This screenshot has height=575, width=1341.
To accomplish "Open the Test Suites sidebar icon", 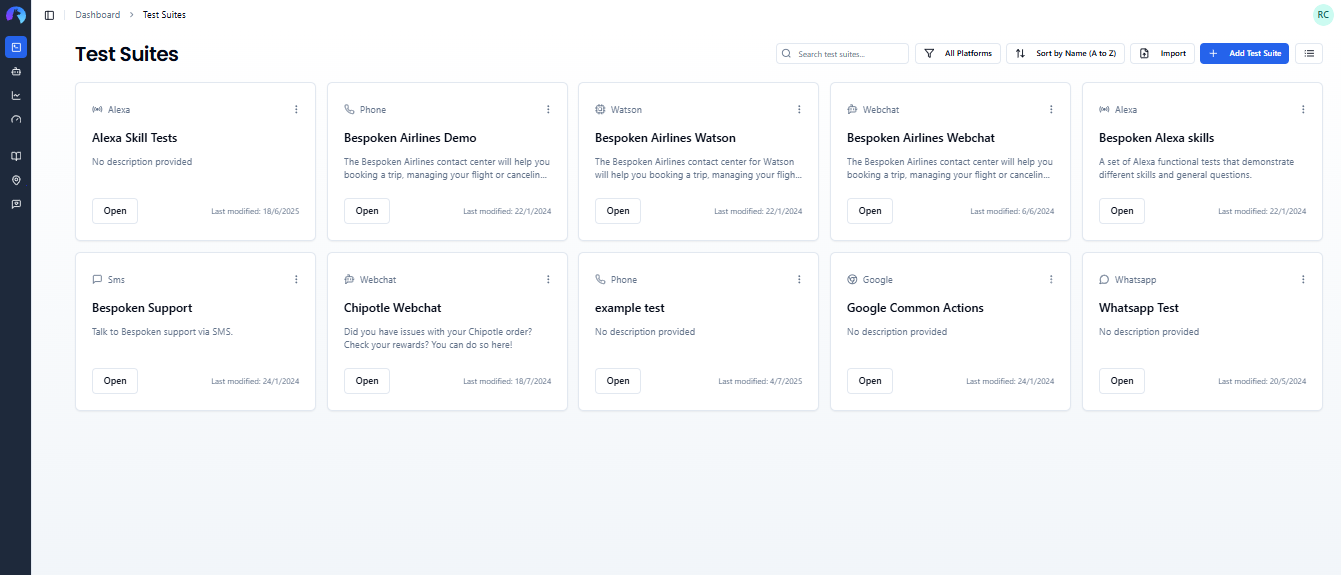I will pos(15,46).
